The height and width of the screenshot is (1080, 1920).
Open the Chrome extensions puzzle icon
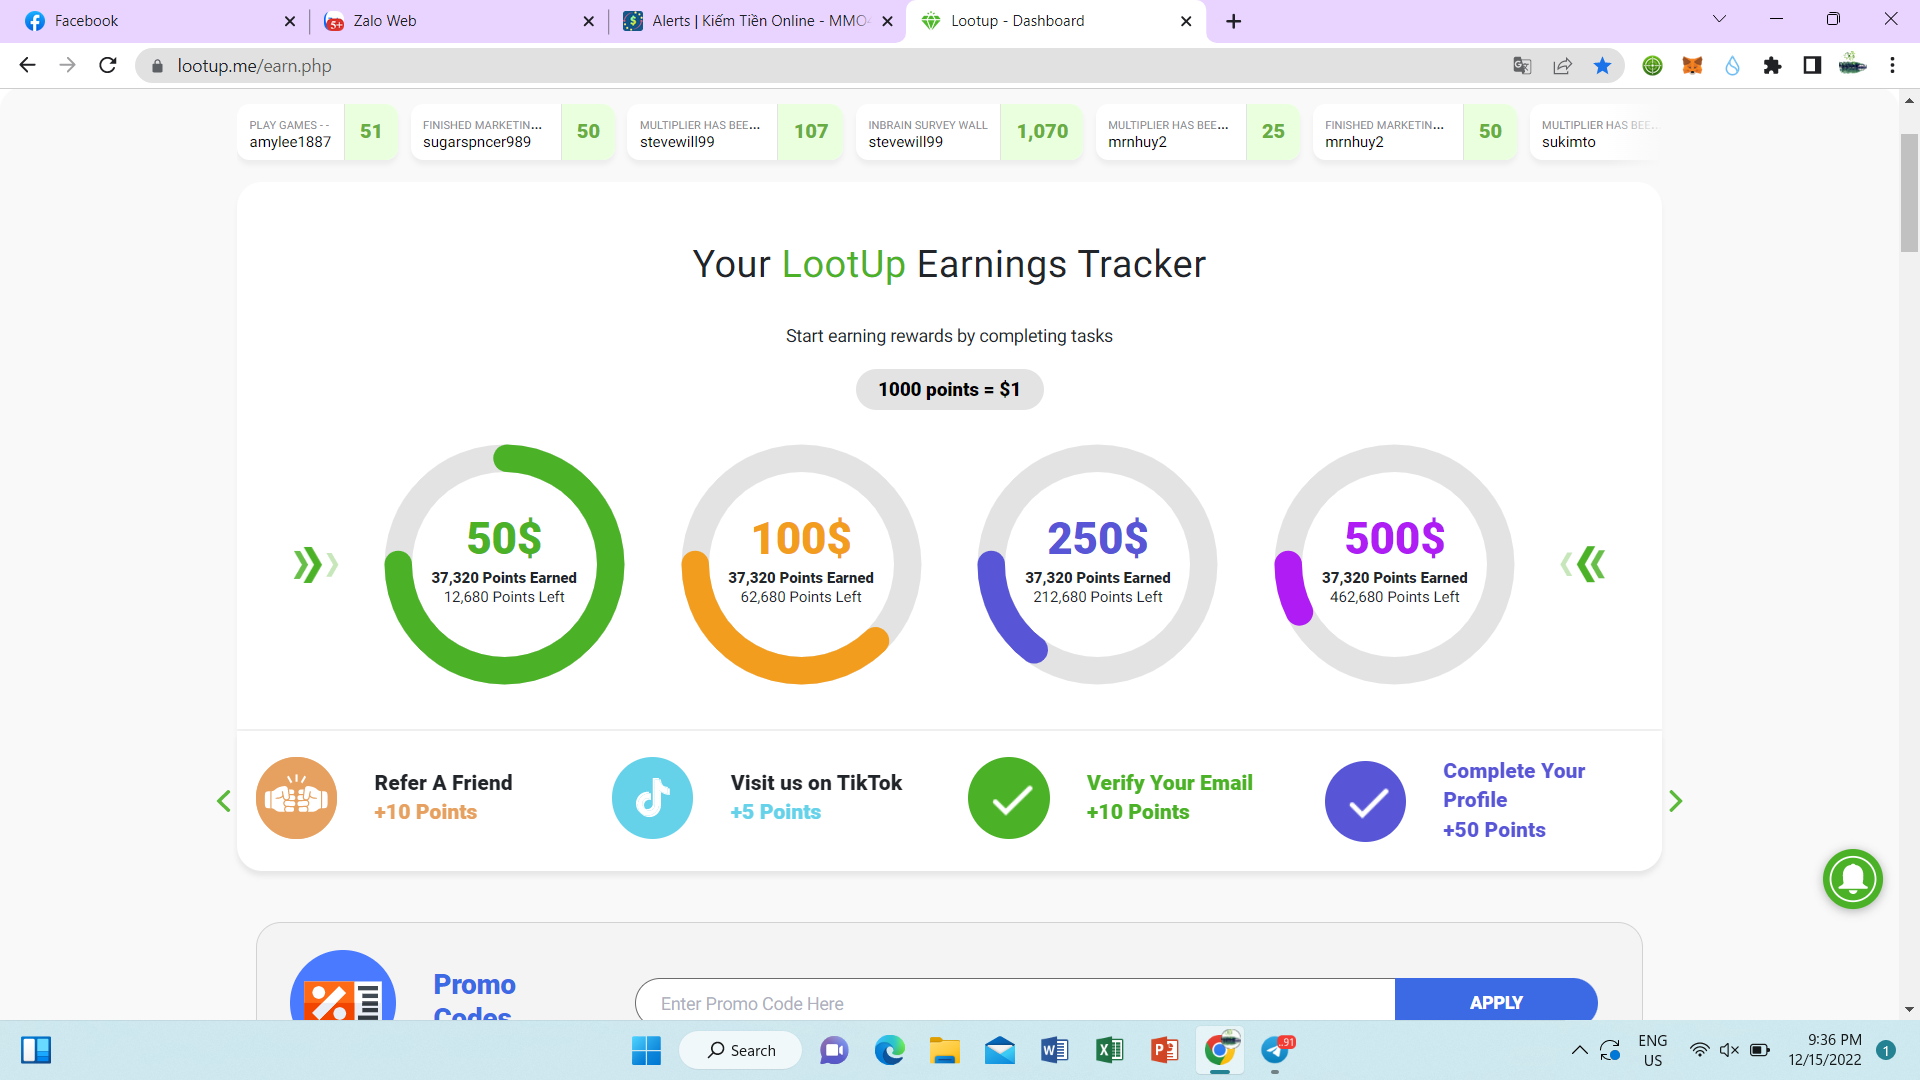[1772, 66]
